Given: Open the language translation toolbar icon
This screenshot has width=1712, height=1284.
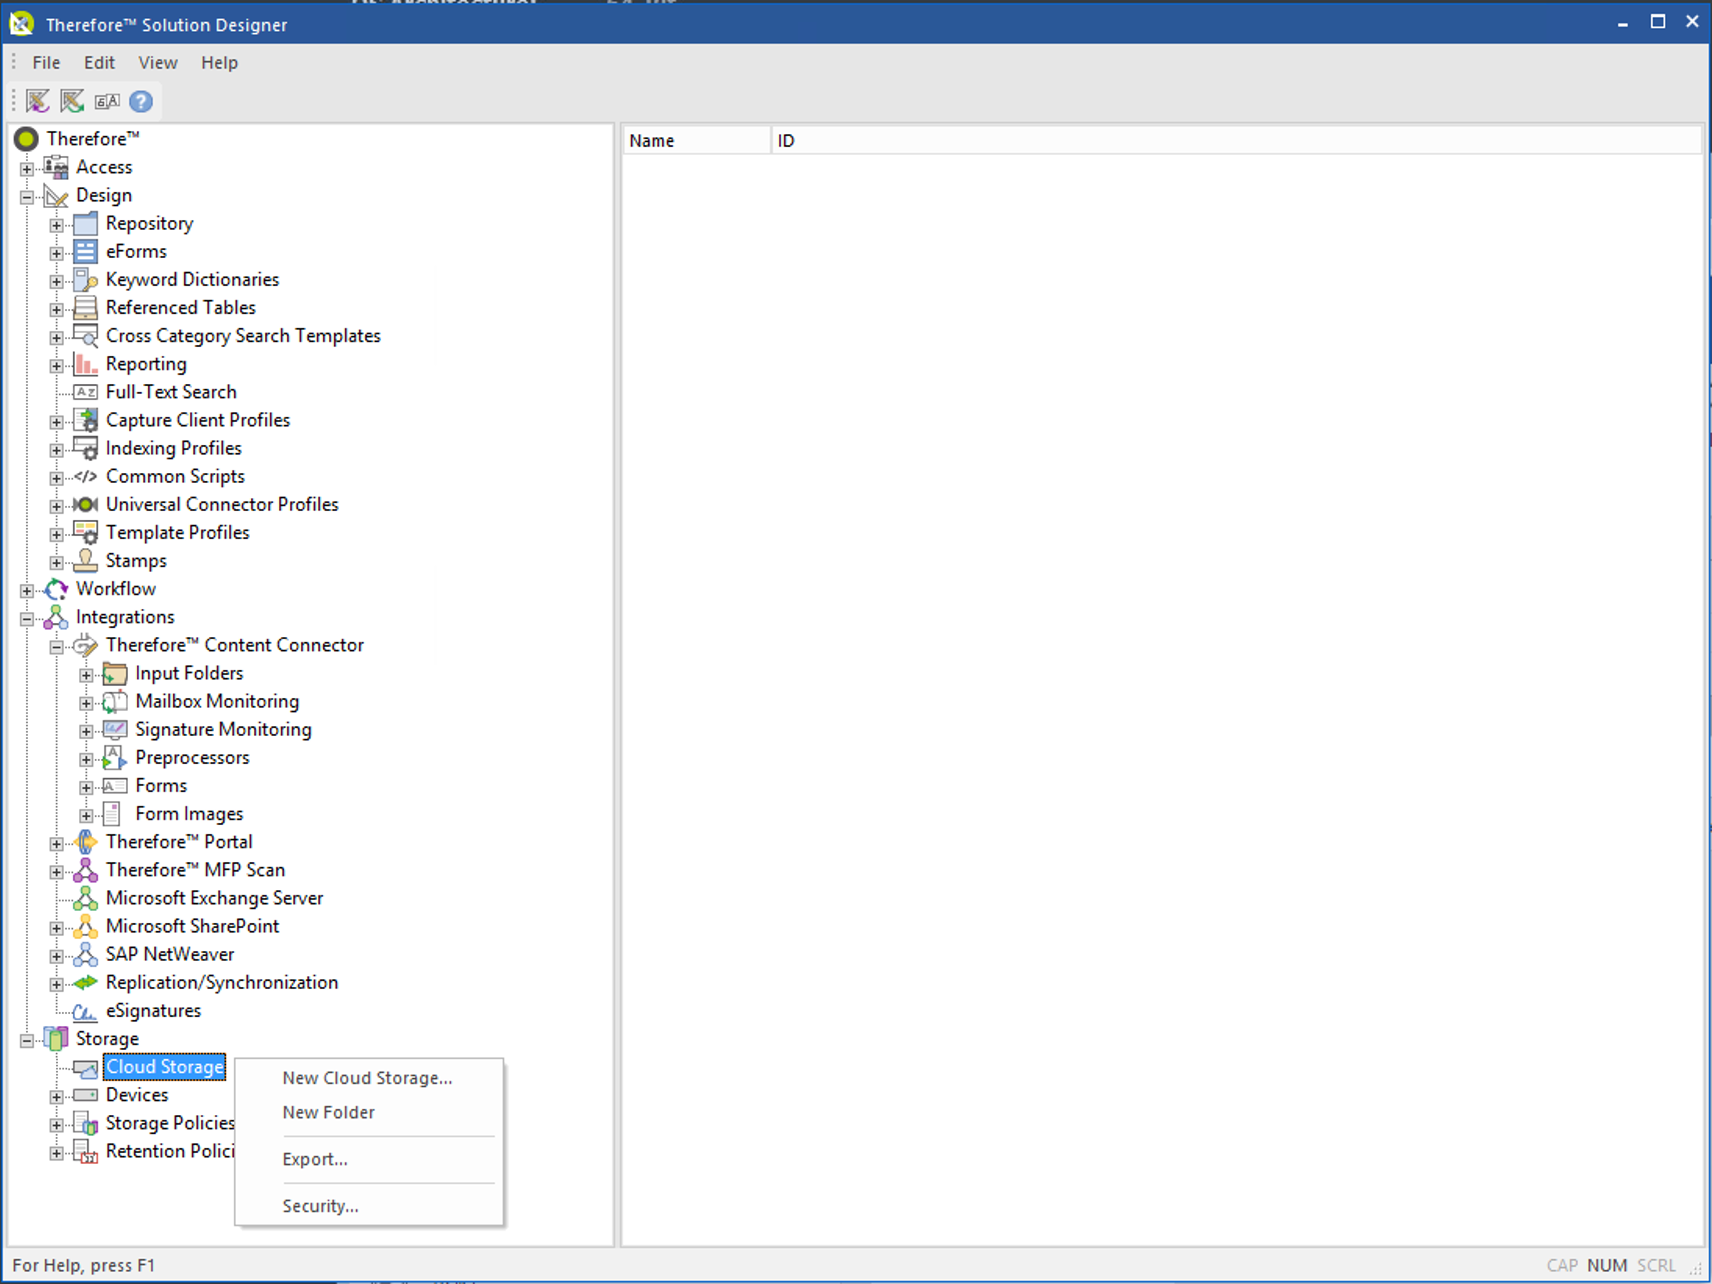Looking at the screenshot, I should [x=107, y=100].
